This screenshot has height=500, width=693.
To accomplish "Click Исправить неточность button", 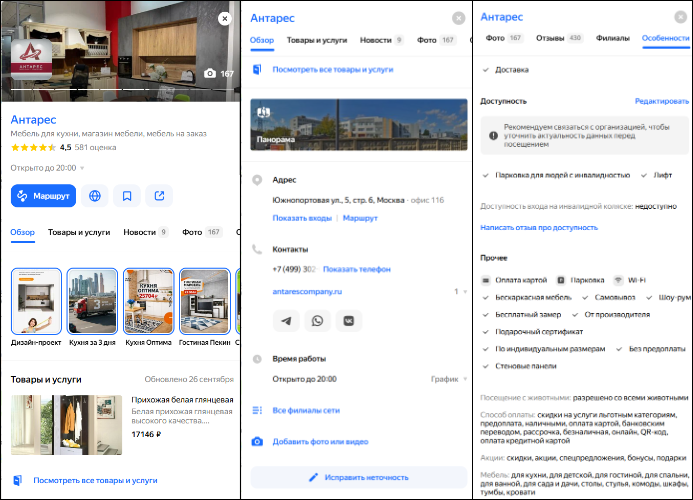I will 358,477.
